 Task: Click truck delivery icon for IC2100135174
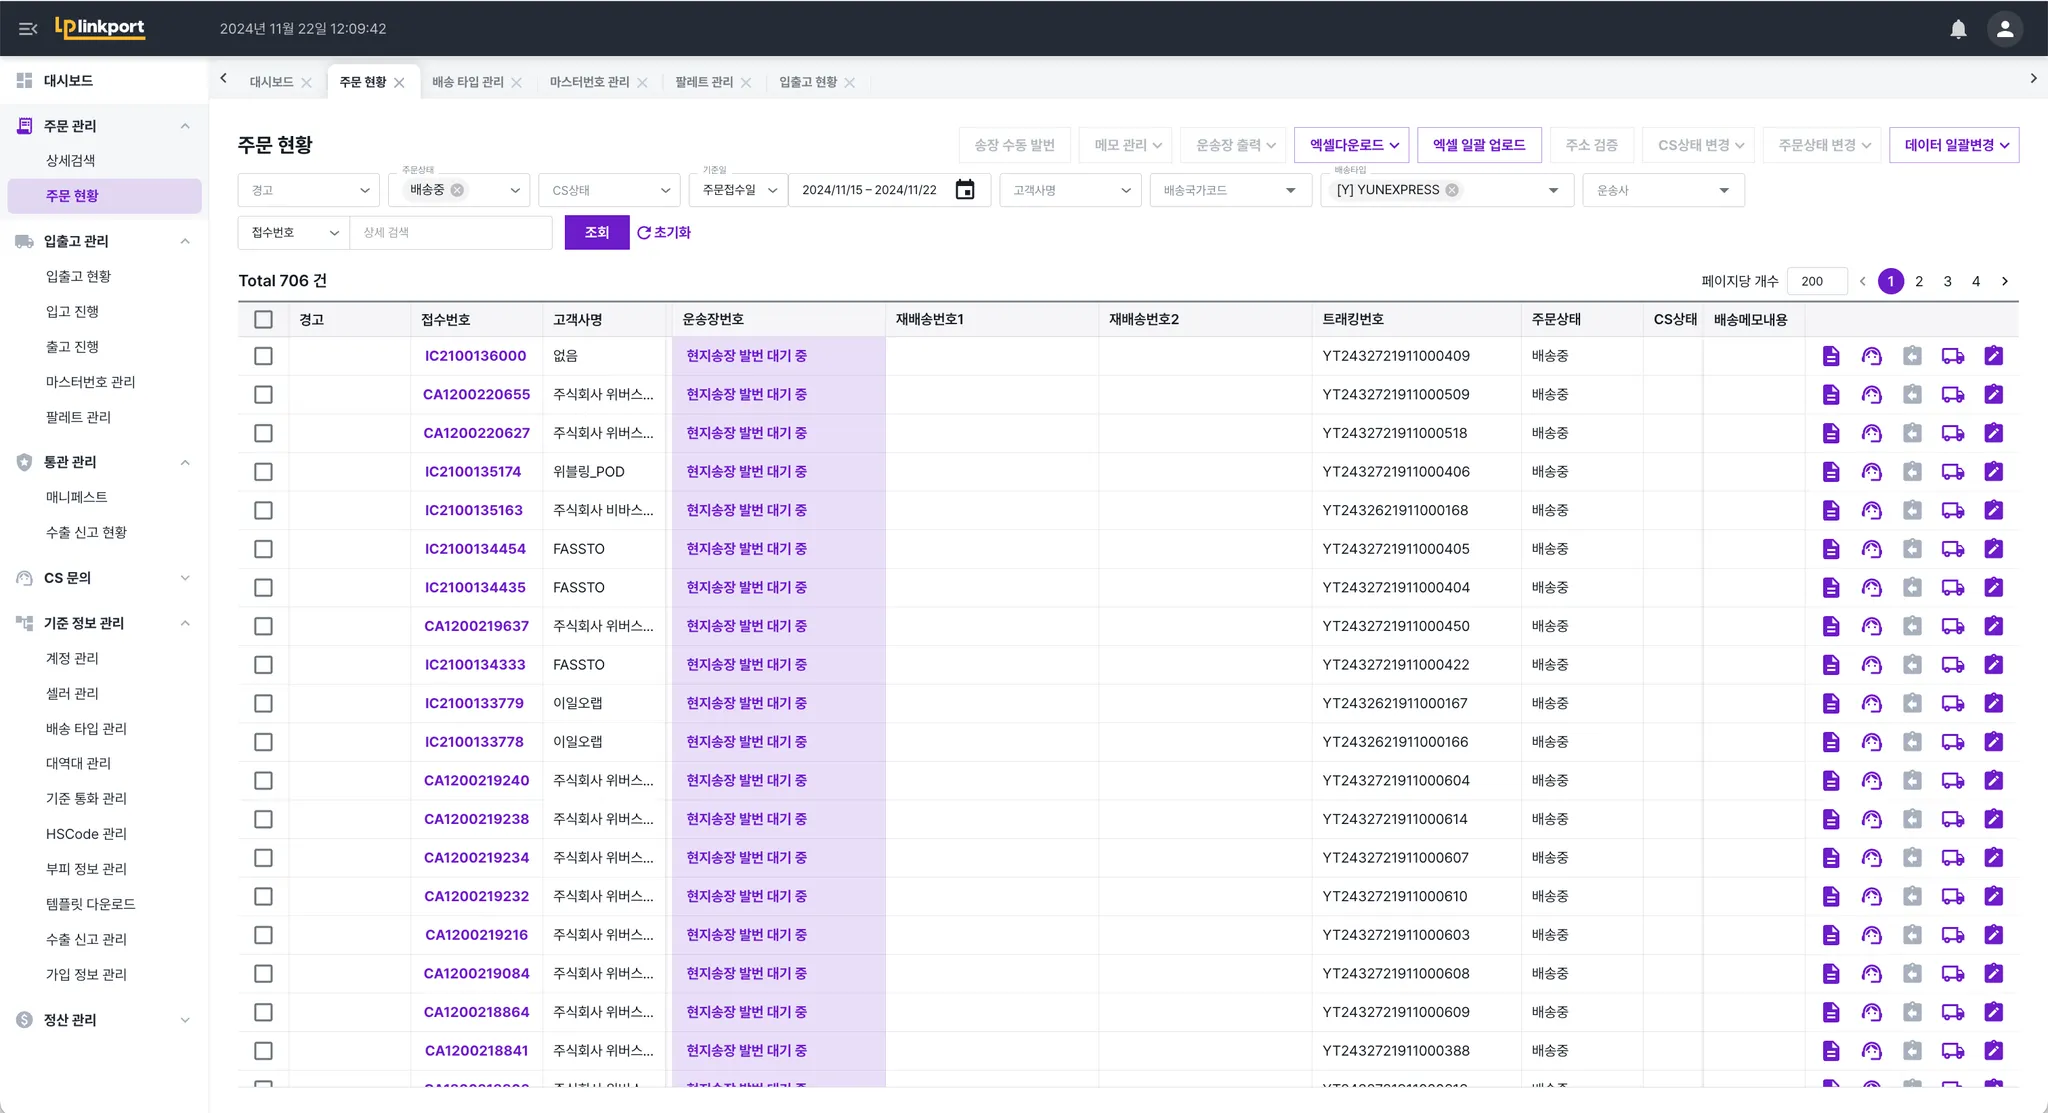click(x=1952, y=472)
